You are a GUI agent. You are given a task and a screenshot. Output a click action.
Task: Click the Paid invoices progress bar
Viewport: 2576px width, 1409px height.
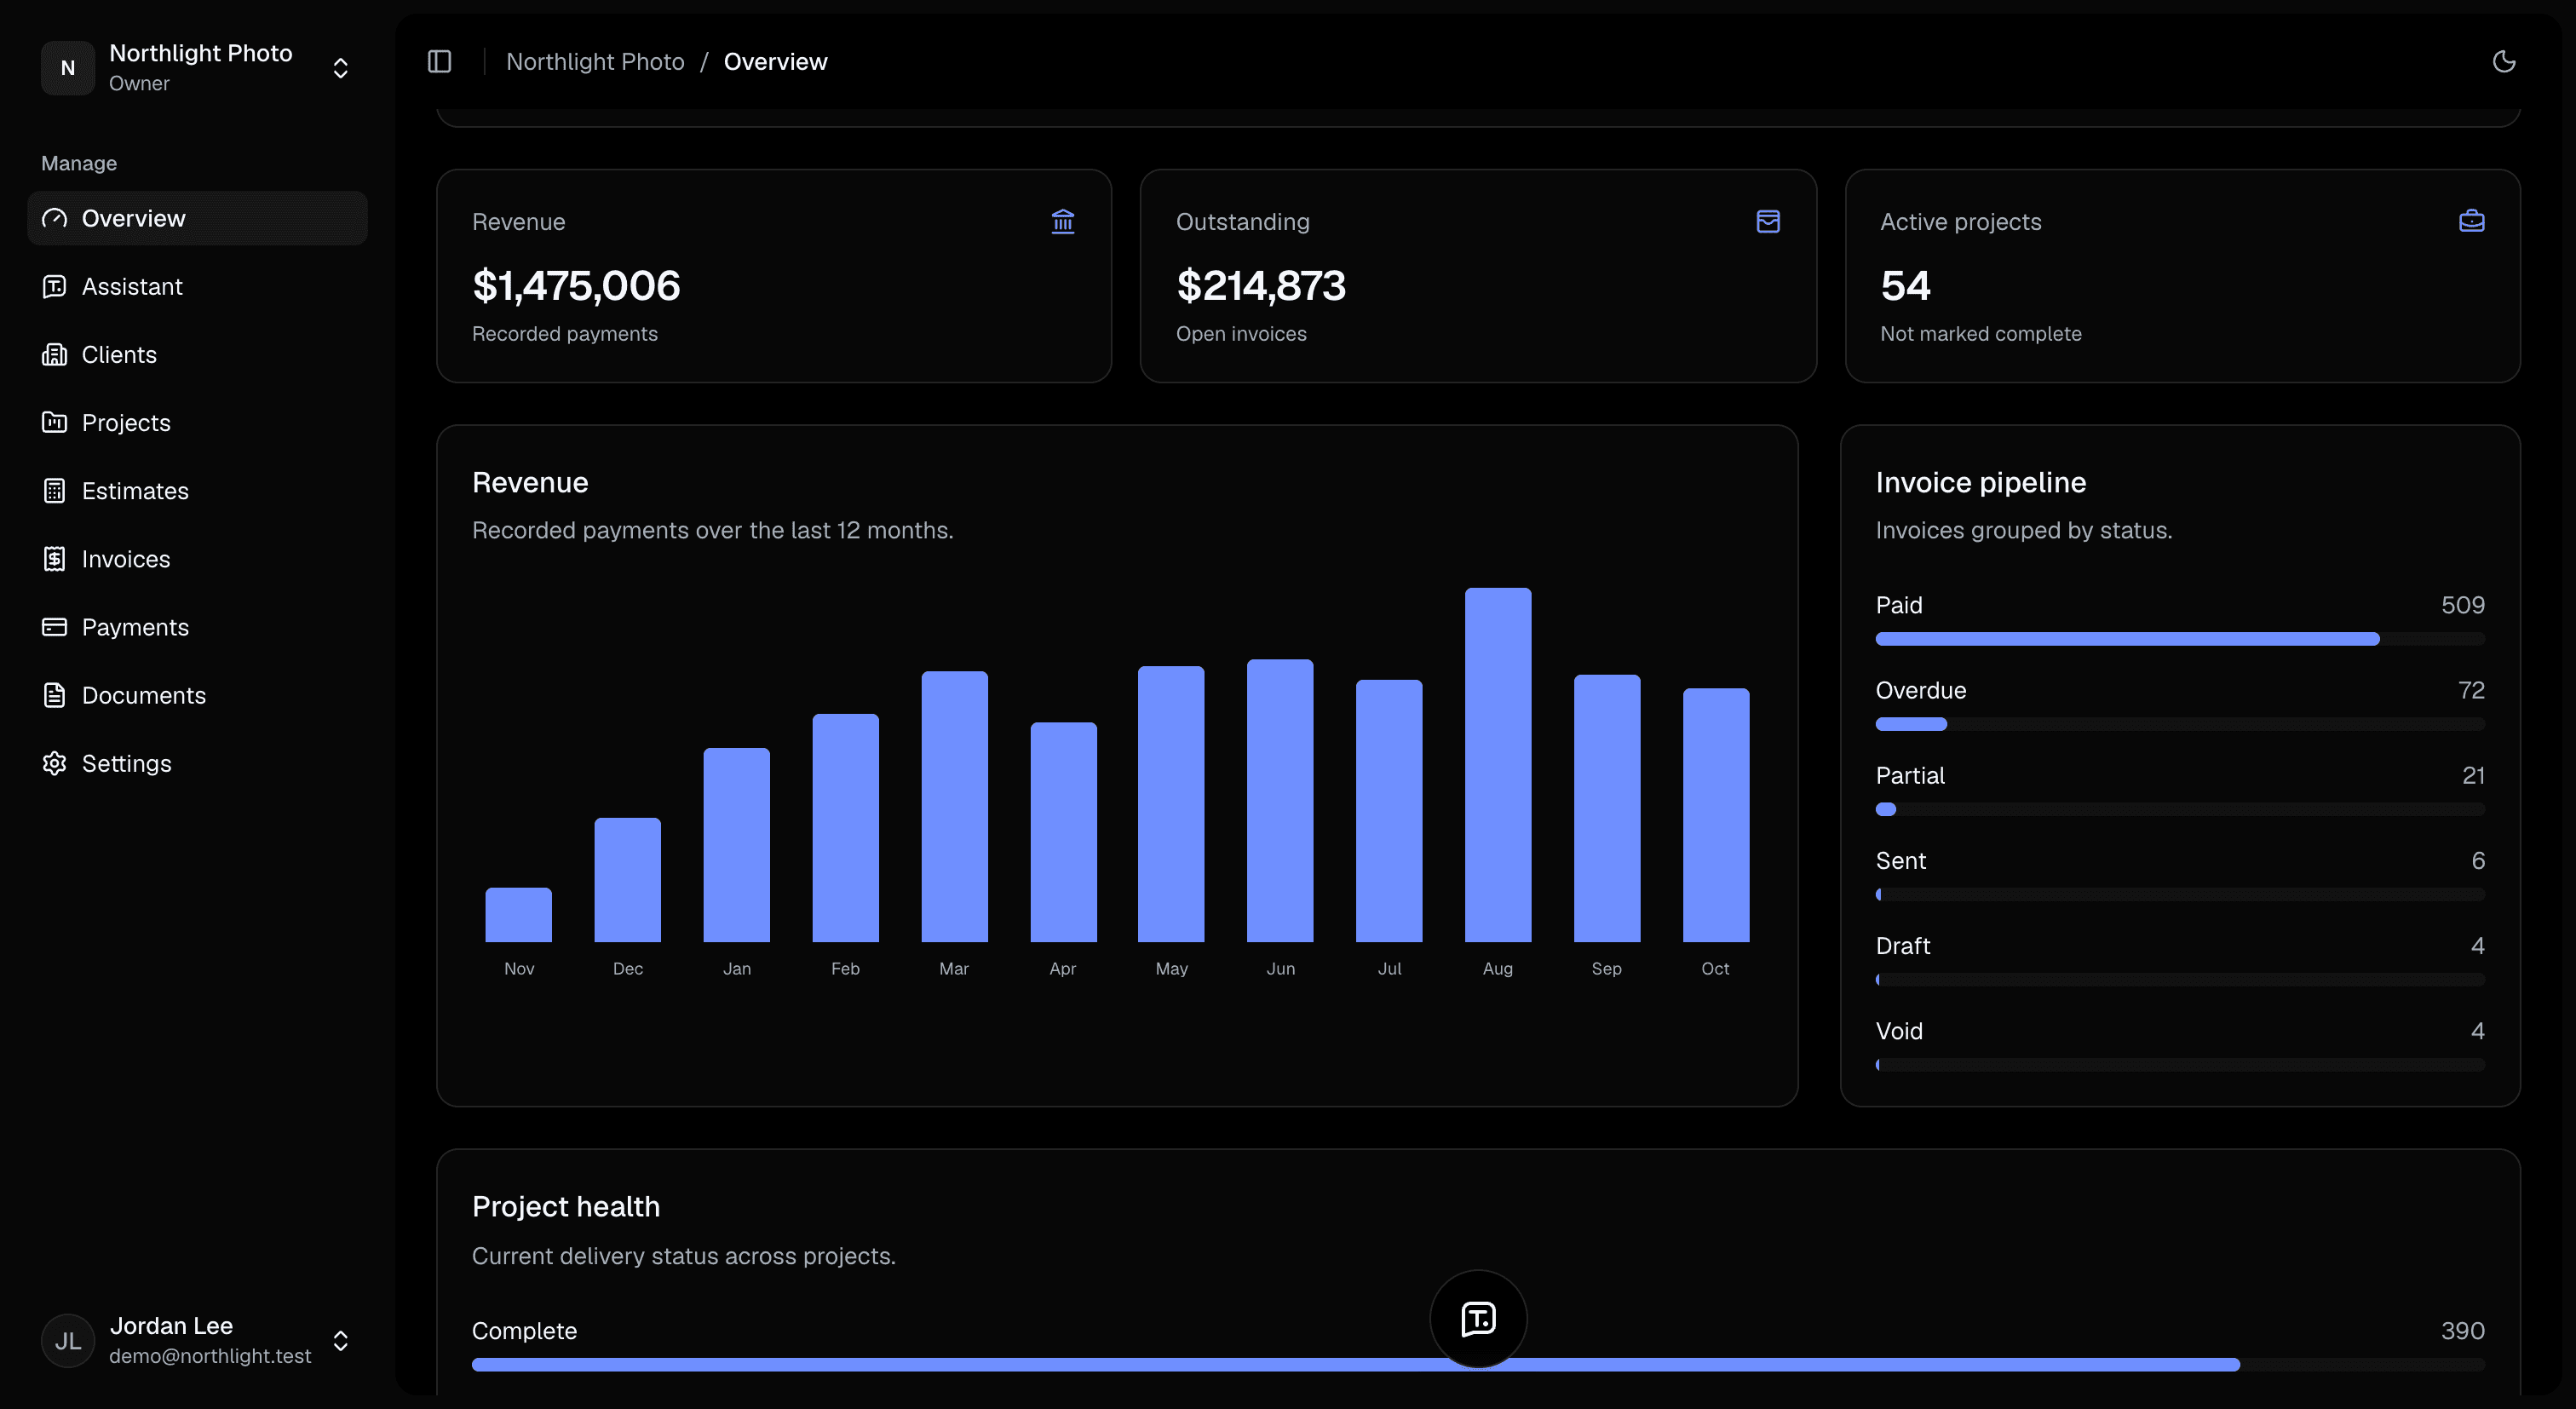tap(2180, 639)
